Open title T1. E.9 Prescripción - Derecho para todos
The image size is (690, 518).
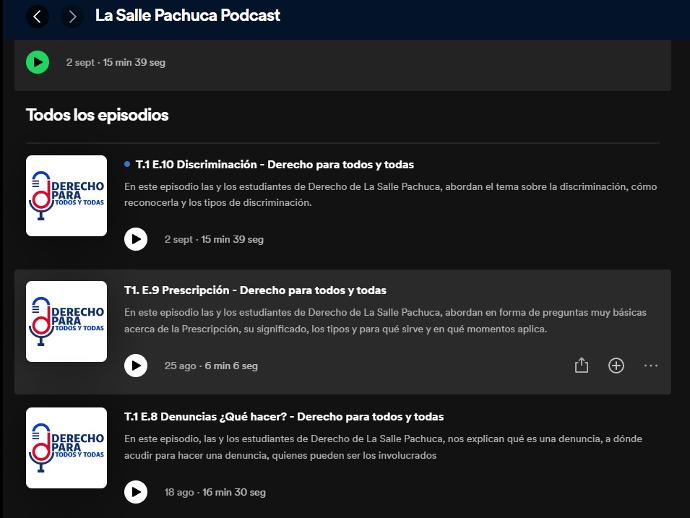pos(255,290)
